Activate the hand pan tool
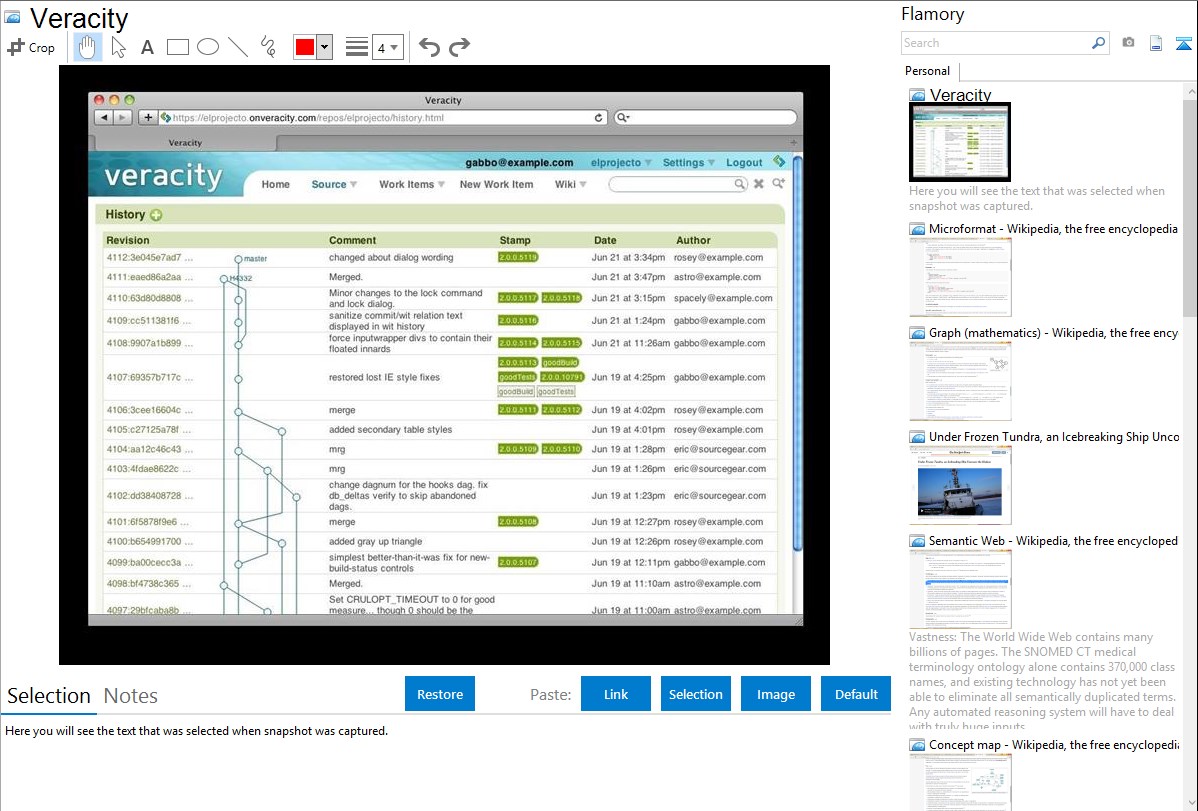1198x811 pixels. click(87, 47)
